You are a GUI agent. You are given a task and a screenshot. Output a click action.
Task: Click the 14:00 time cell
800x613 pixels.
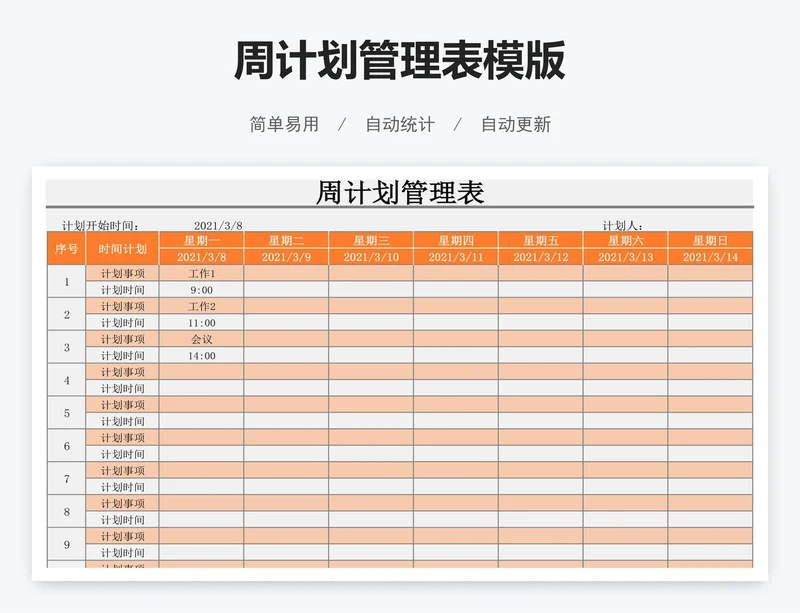click(x=202, y=355)
